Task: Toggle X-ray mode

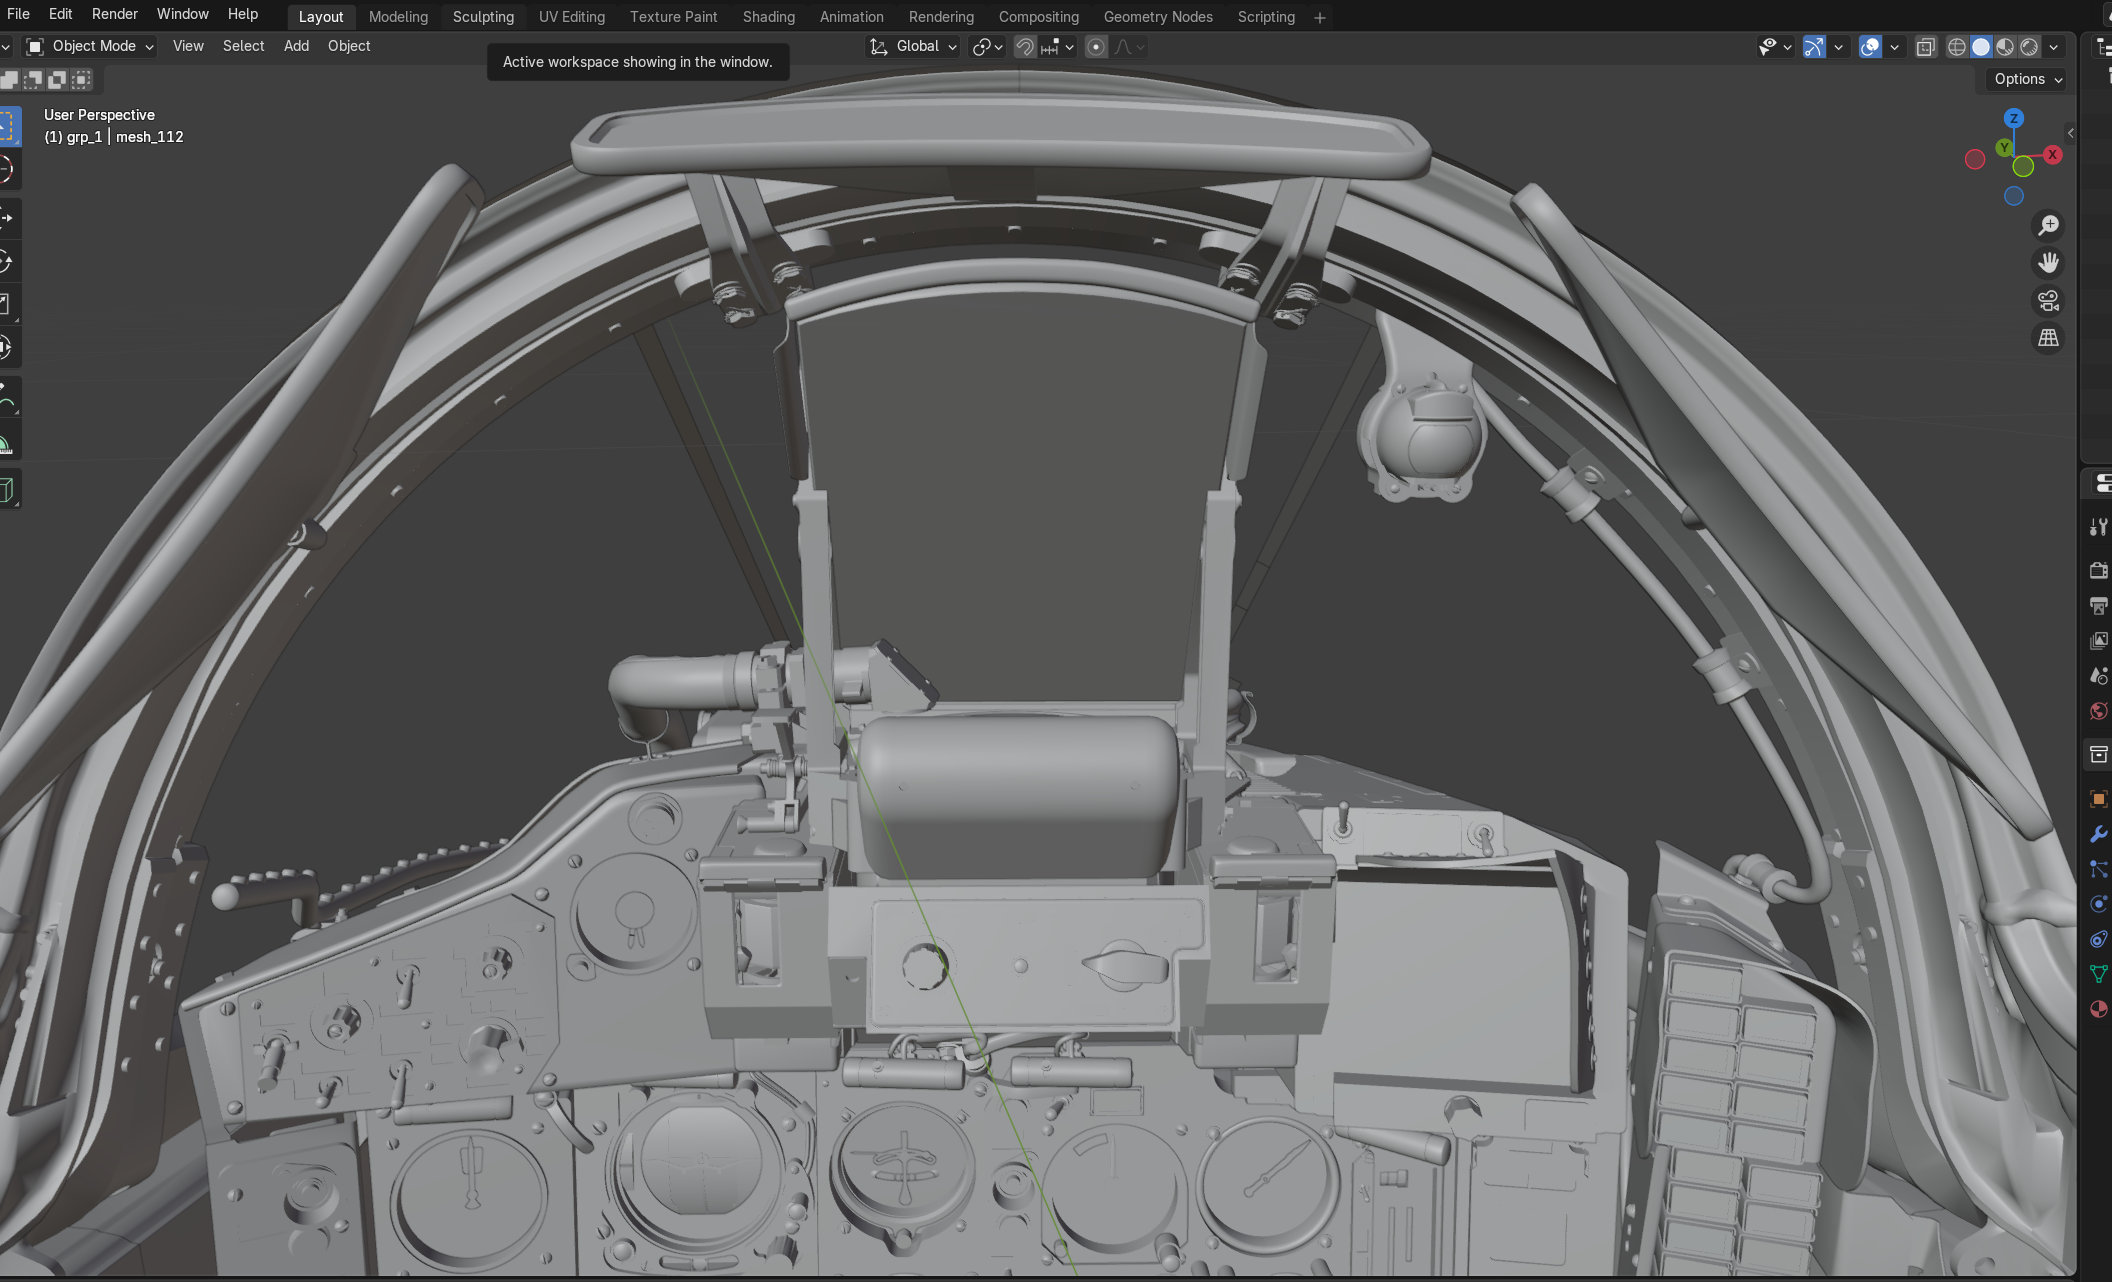Action: pos(1925,47)
